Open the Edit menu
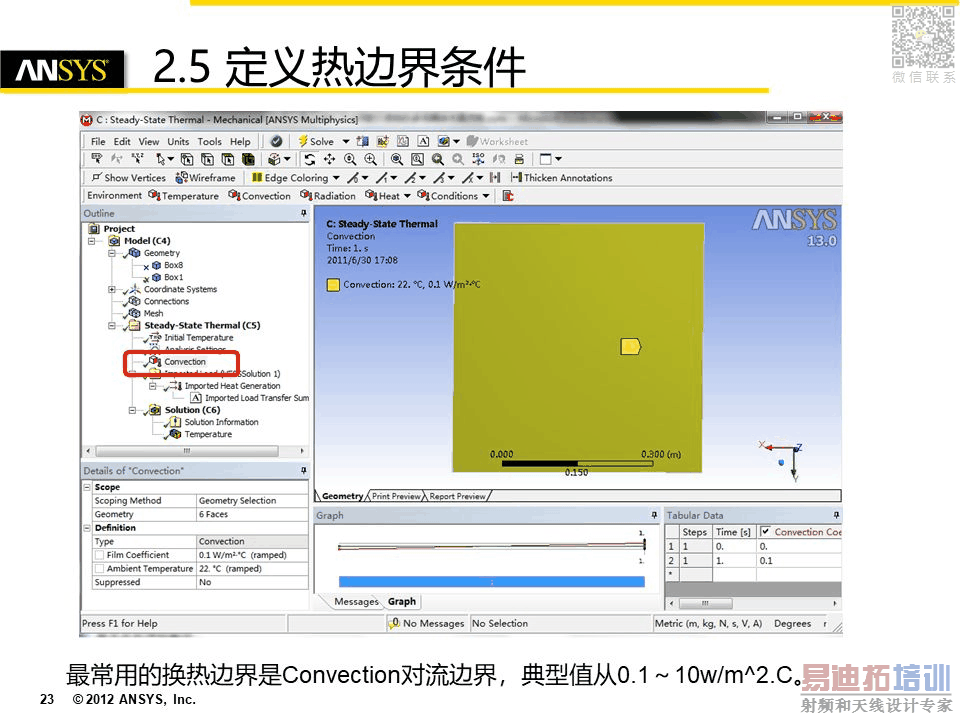 point(122,141)
